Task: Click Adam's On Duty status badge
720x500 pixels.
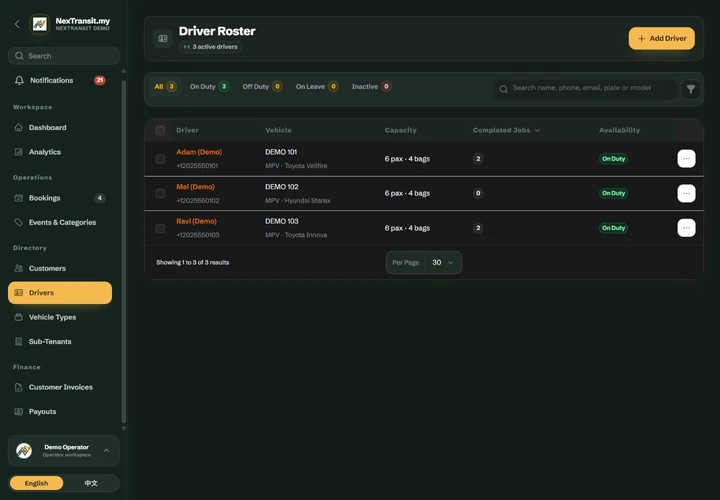Action: 613,159
